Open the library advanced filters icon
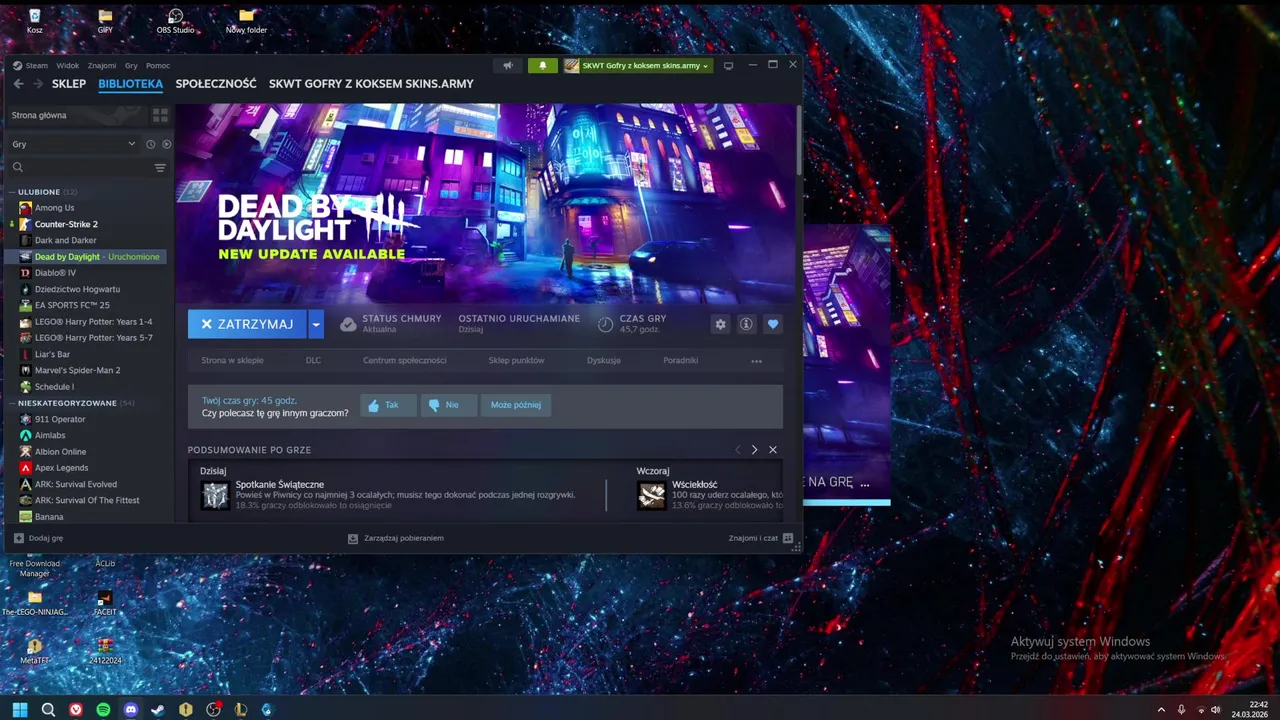The image size is (1280, 720). tap(160, 168)
